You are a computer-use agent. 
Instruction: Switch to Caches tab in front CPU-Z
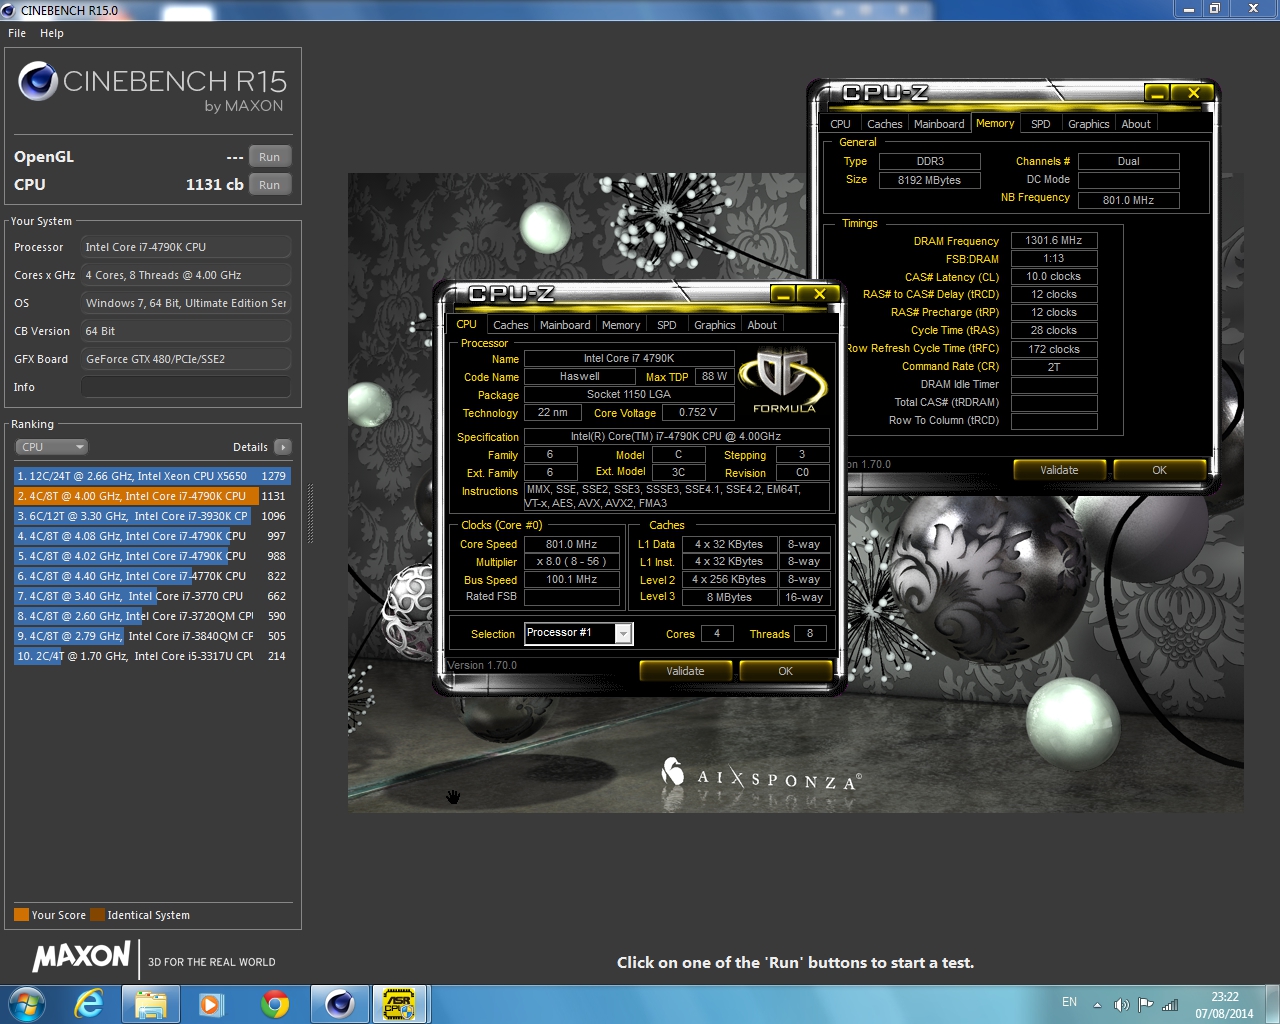point(510,325)
